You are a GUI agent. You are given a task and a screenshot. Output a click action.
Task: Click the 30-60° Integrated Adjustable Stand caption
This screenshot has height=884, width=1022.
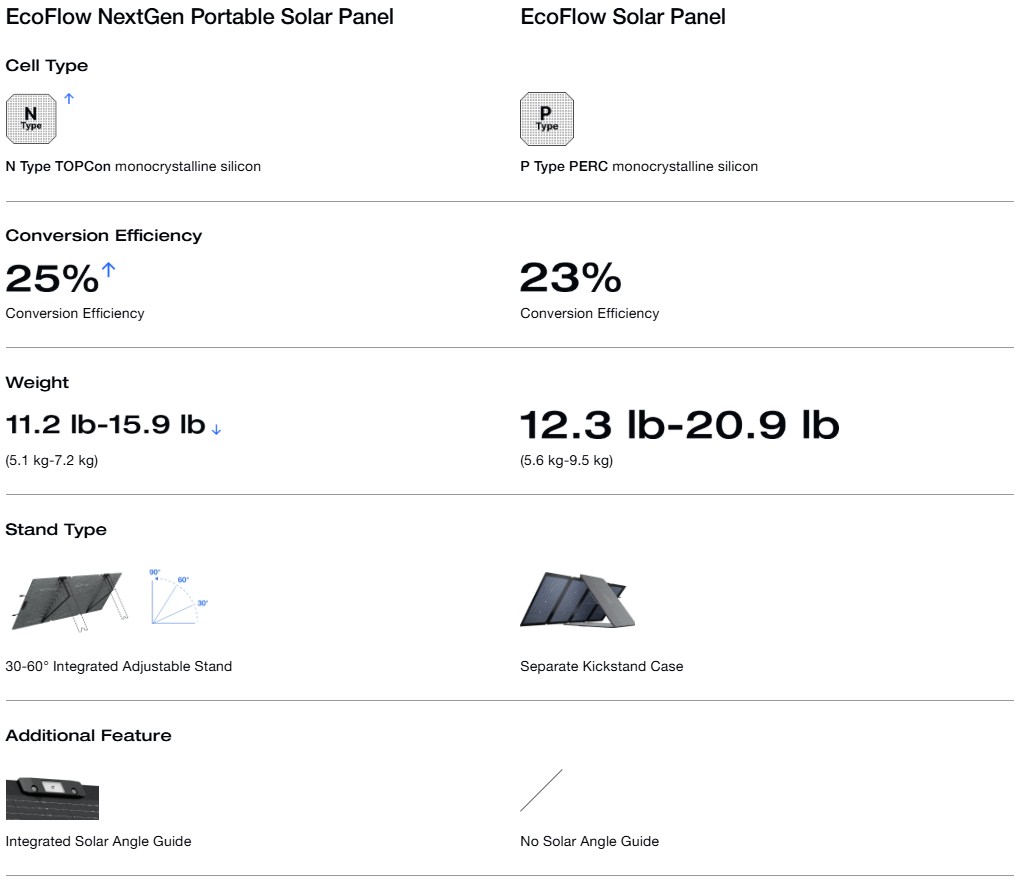coord(119,666)
